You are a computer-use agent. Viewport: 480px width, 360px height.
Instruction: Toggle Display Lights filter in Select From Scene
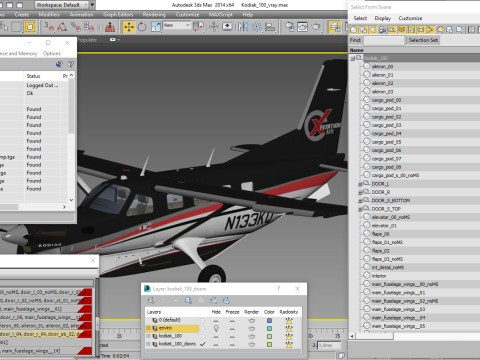click(x=373, y=30)
